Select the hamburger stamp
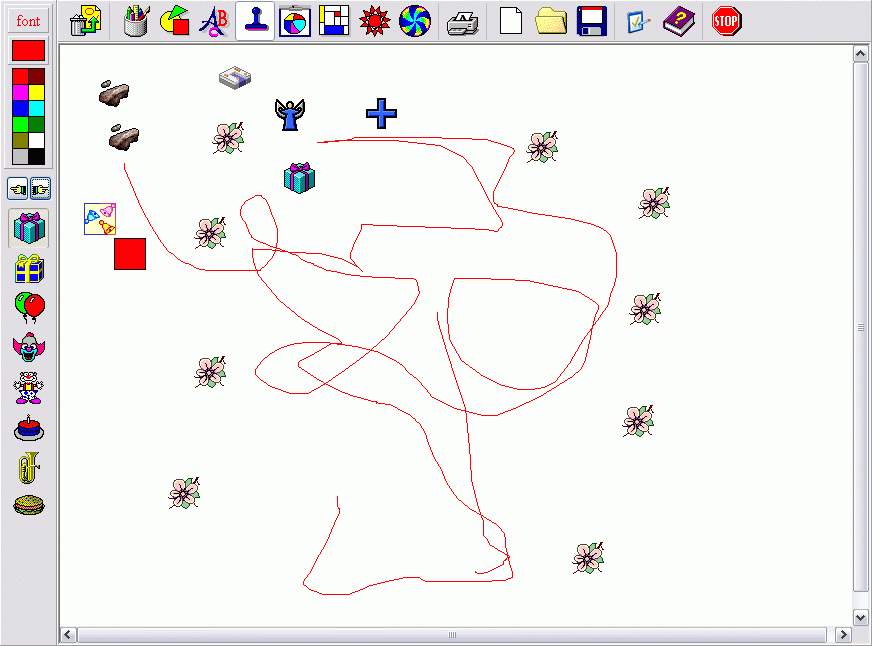 [x=29, y=505]
